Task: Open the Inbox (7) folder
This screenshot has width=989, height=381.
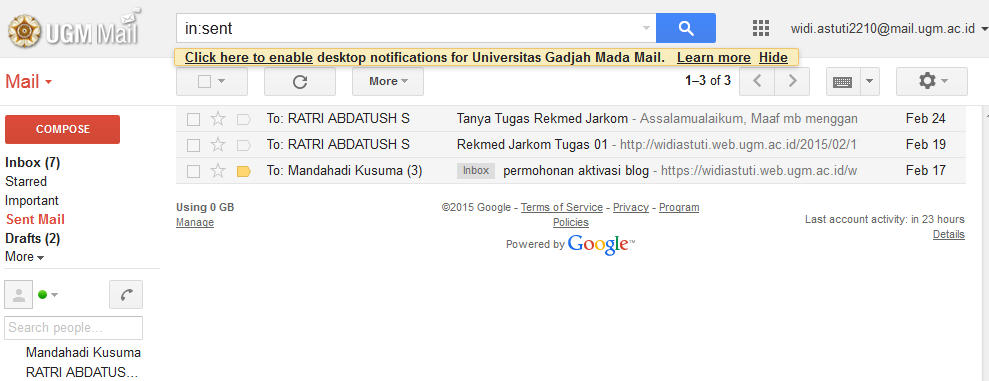Action: [x=32, y=162]
